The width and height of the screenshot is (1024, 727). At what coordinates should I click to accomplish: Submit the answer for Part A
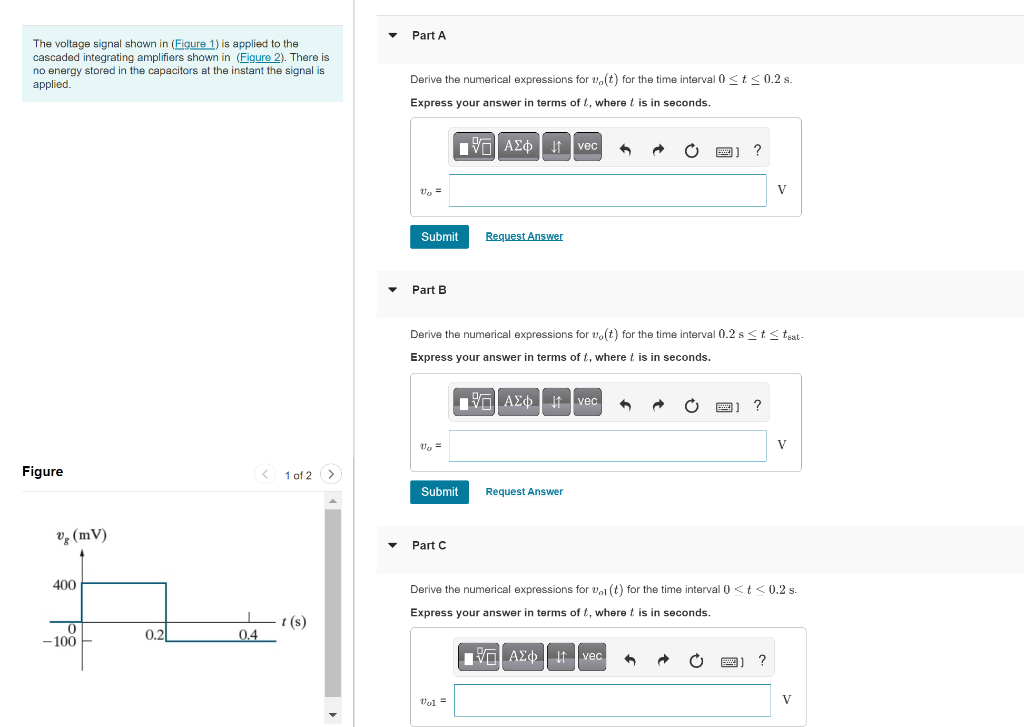(439, 236)
